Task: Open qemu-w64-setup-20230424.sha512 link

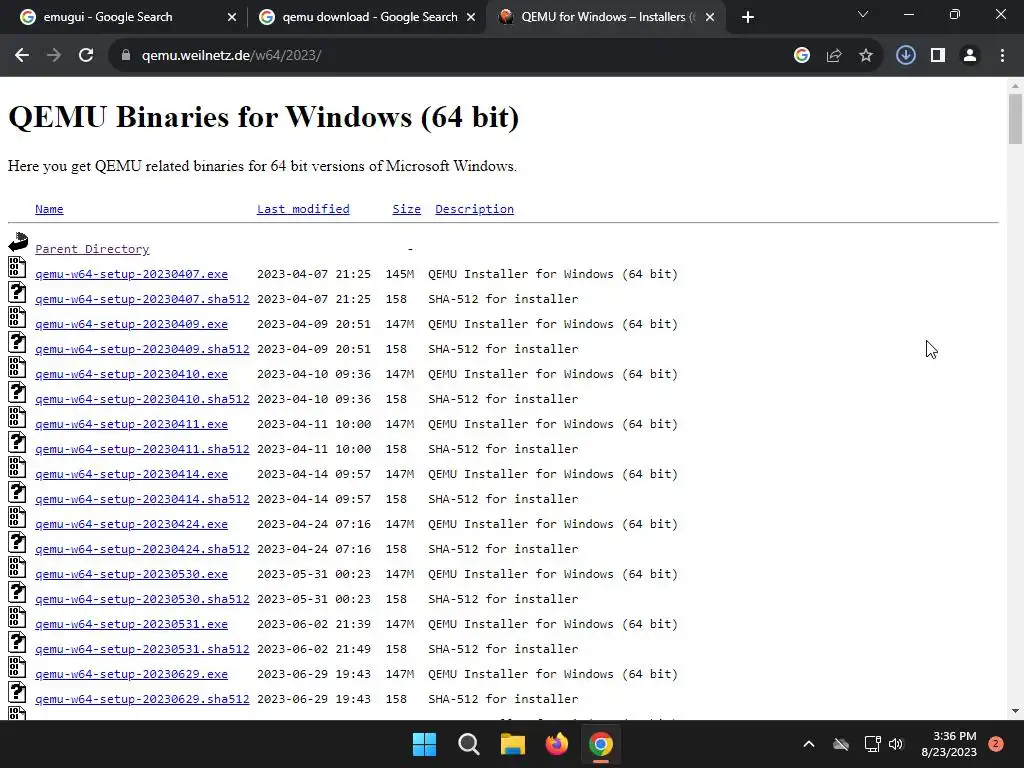Action: click(142, 549)
